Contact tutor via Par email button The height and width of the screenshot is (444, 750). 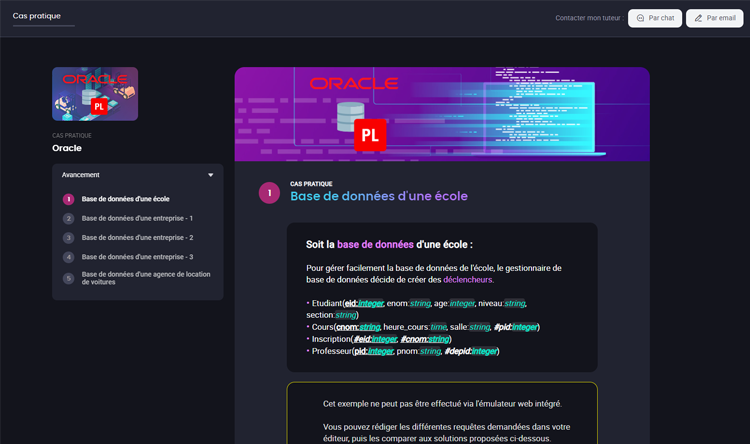click(x=715, y=18)
